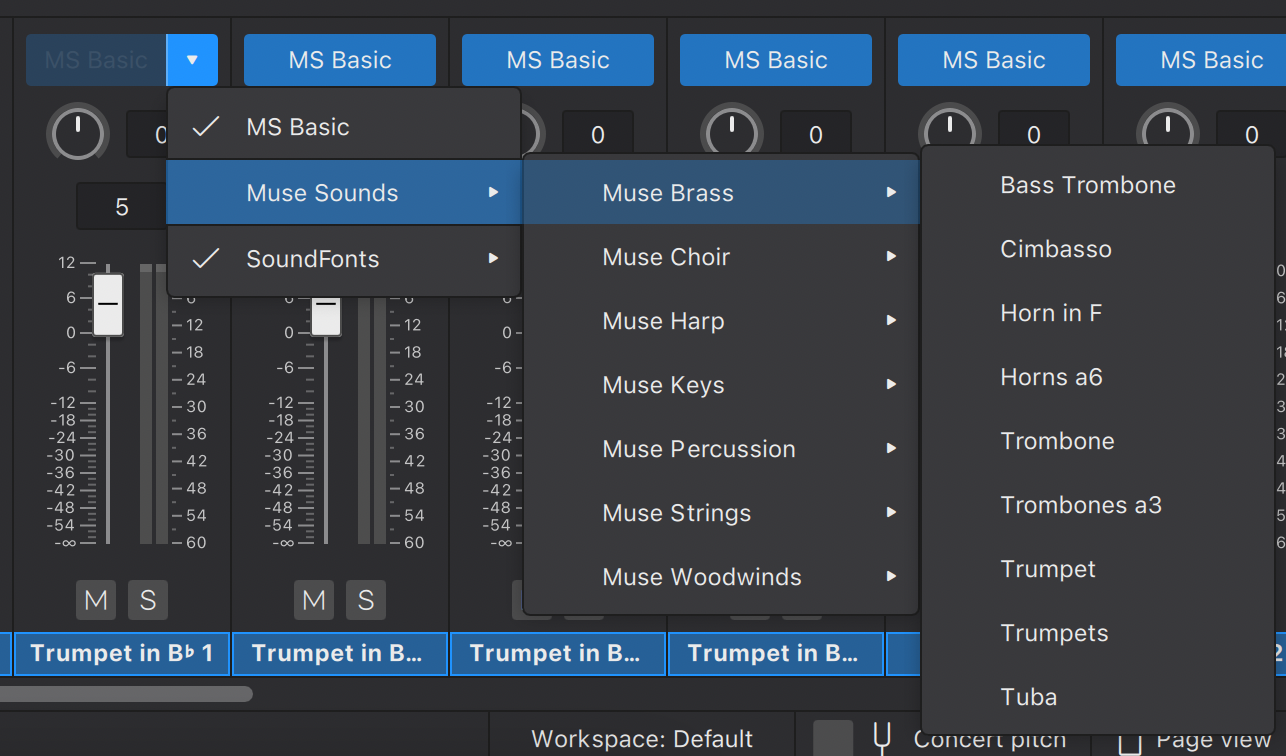Select Muse Brass in the sounds submenu

[x=665, y=192]
